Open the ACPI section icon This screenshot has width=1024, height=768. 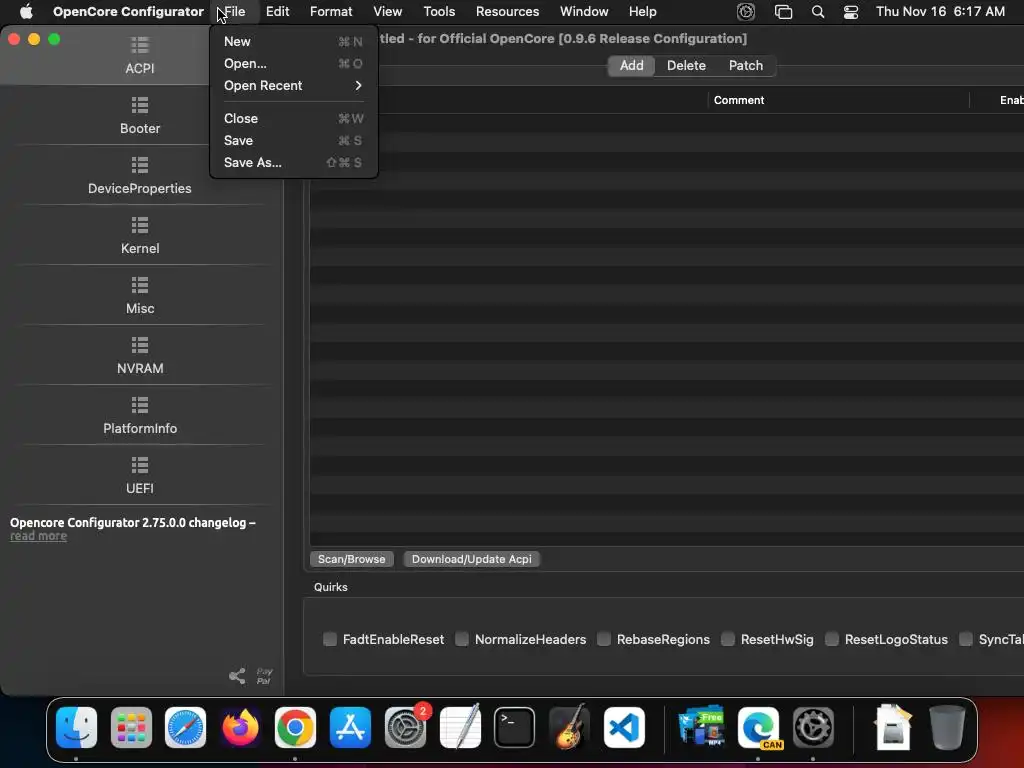click(140, 45)
